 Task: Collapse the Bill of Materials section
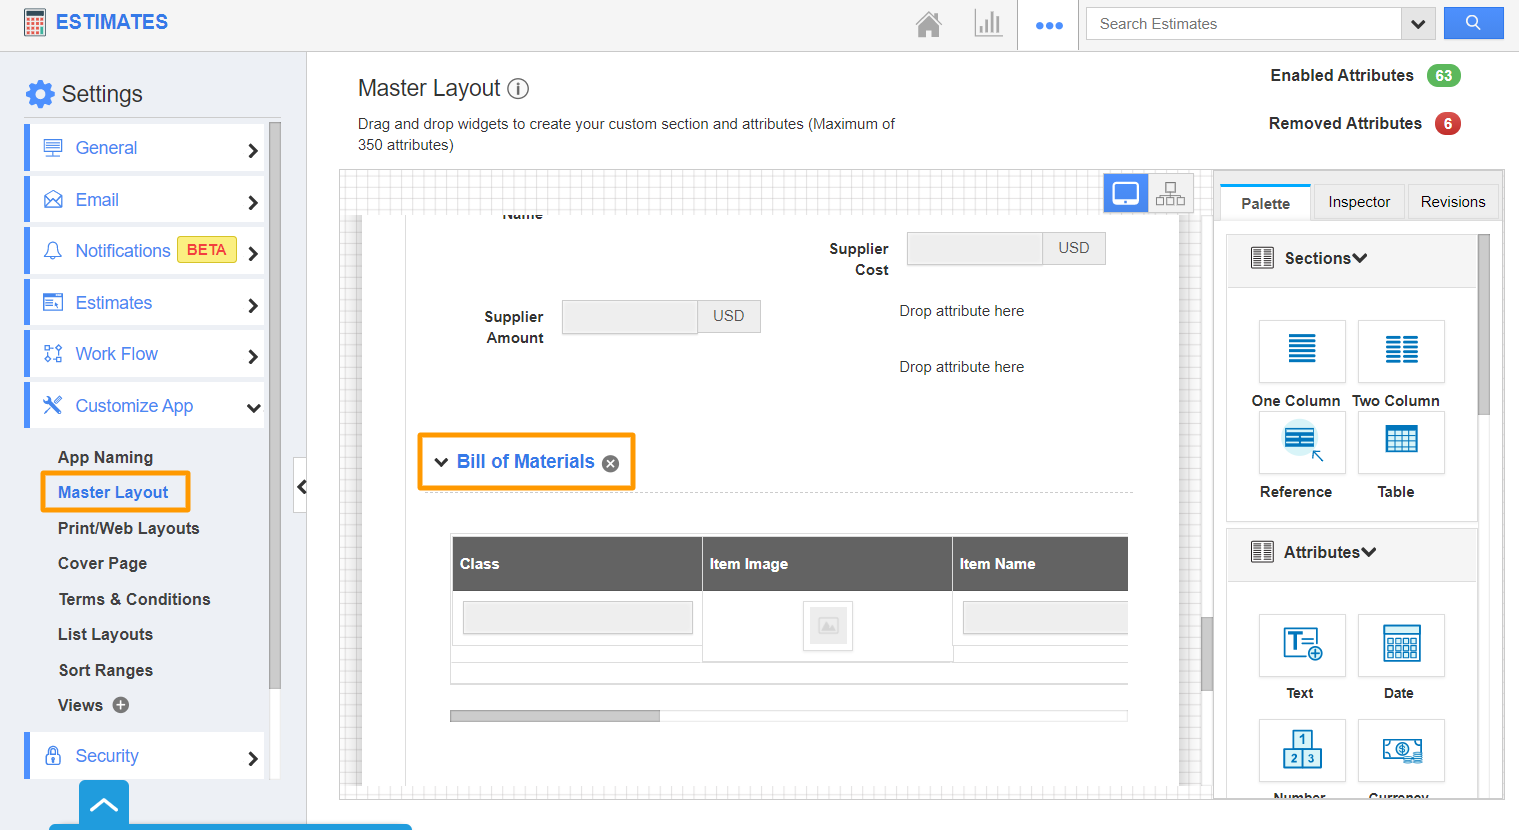tap(441, 462)
